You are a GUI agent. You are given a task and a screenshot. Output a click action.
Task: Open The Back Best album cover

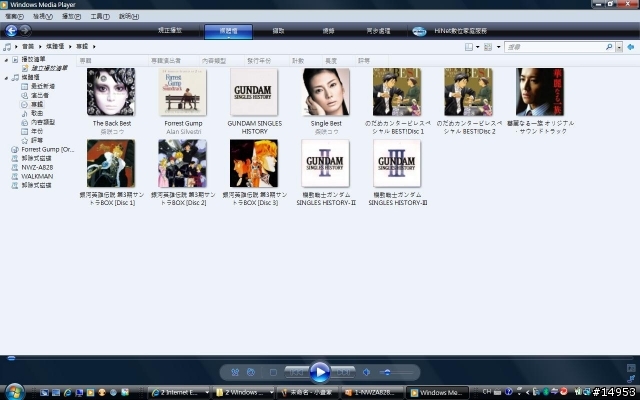point(111,92)
